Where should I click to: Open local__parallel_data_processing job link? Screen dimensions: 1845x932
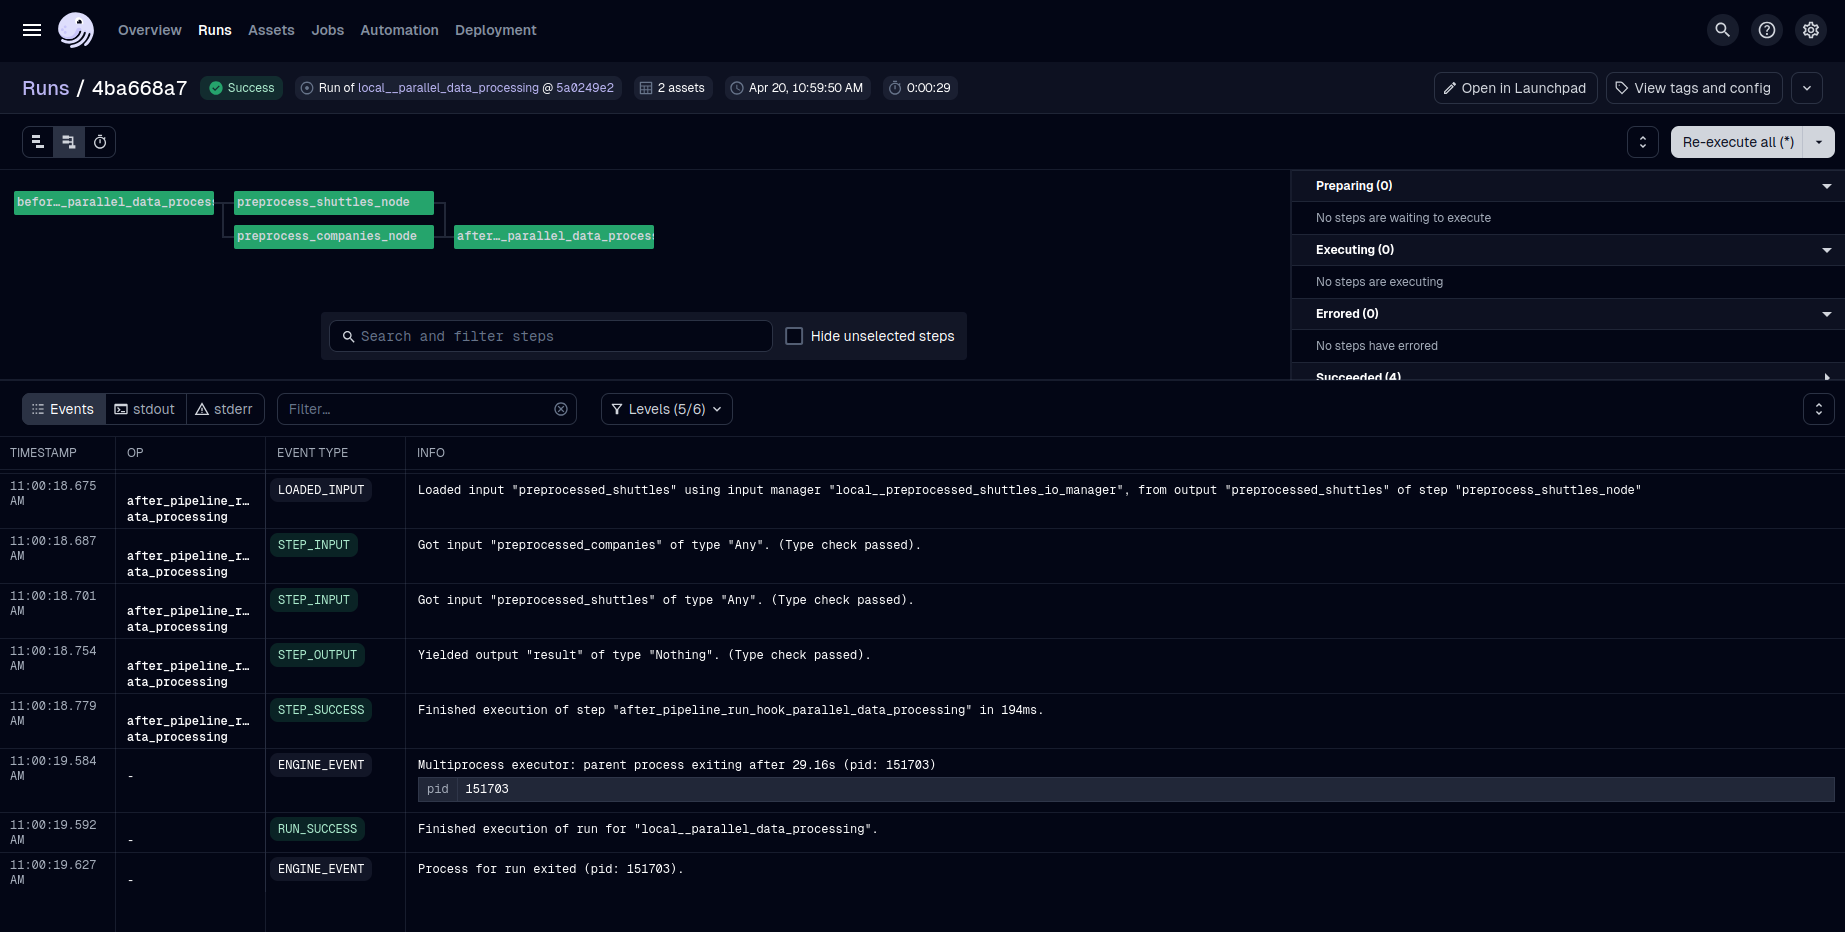[448, 88]
